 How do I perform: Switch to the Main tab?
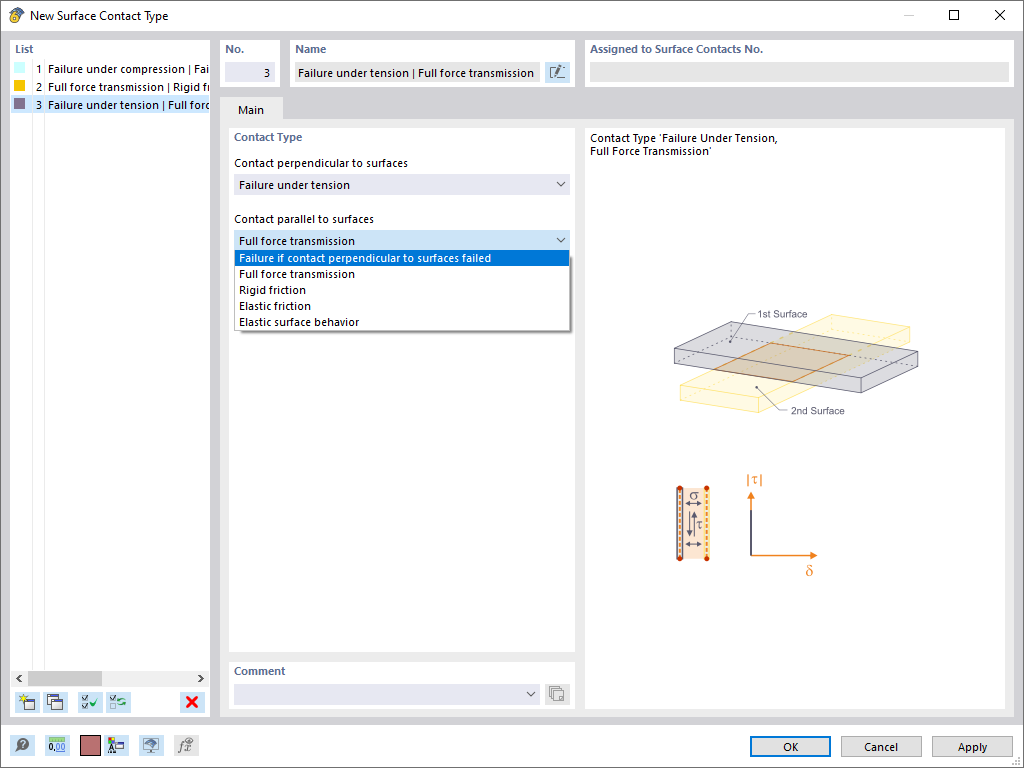[x=251, y=110]
